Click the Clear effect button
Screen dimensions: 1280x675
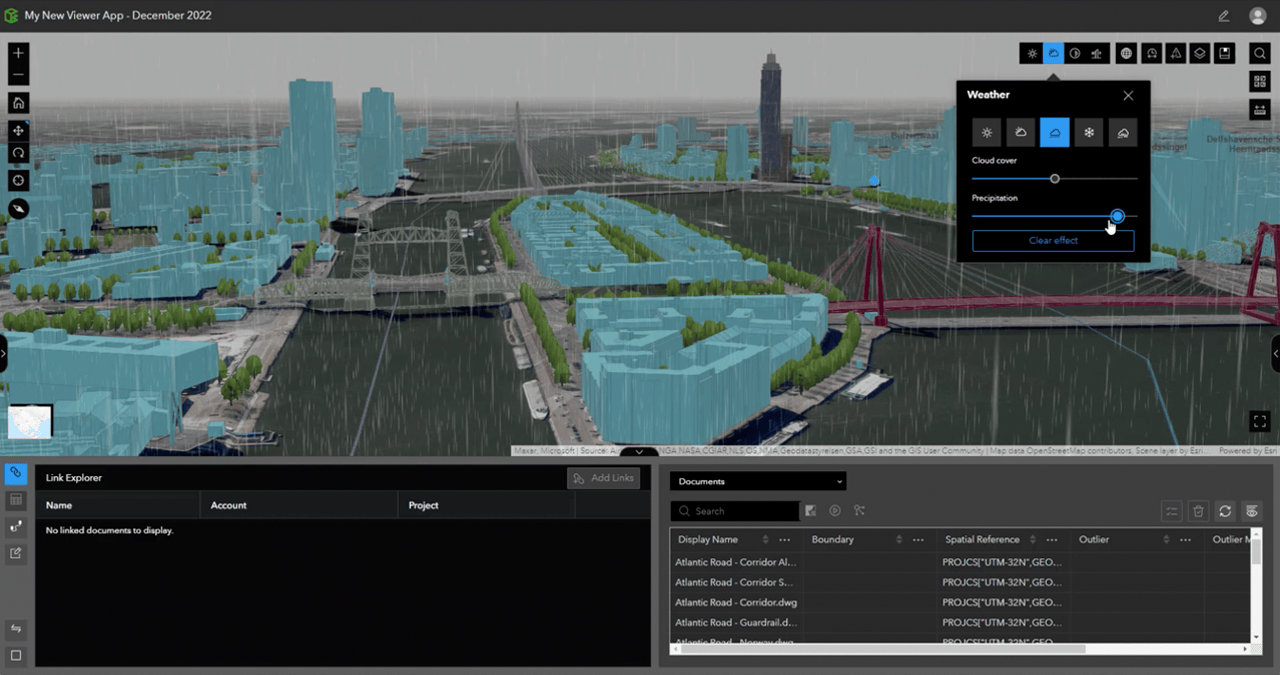tap(1053, 240)
